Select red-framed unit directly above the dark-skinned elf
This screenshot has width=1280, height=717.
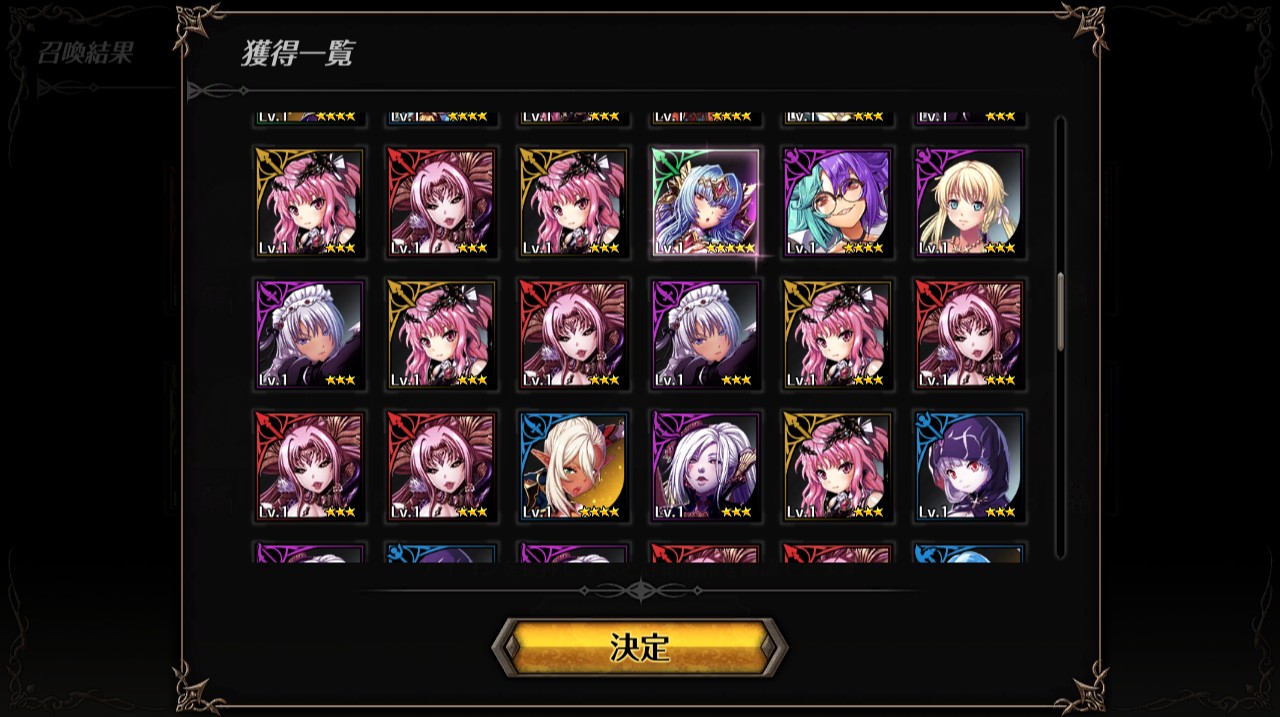(574, 335)
